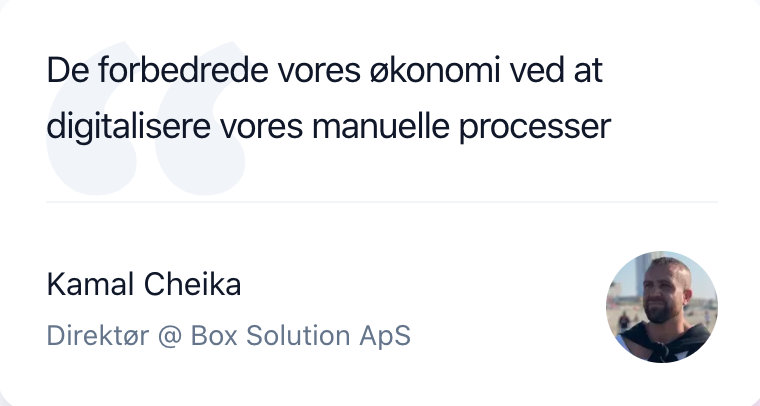Image resolution: width=760 pixels, height=406 pixels.
Task: Click the testimonial line starting with De forbedrede
Action: click(x=326, y=73)
